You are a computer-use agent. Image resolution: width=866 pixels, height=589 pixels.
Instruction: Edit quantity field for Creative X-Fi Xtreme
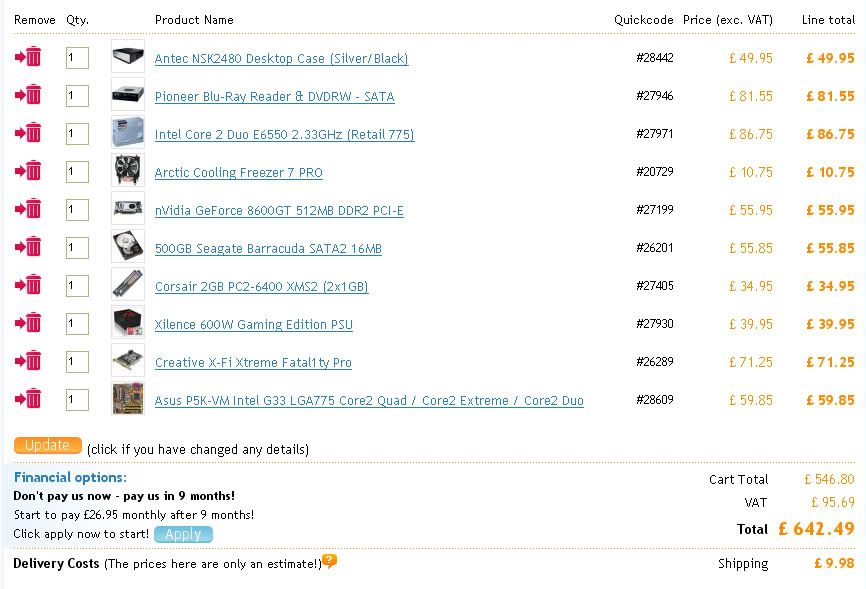(77, 362)
